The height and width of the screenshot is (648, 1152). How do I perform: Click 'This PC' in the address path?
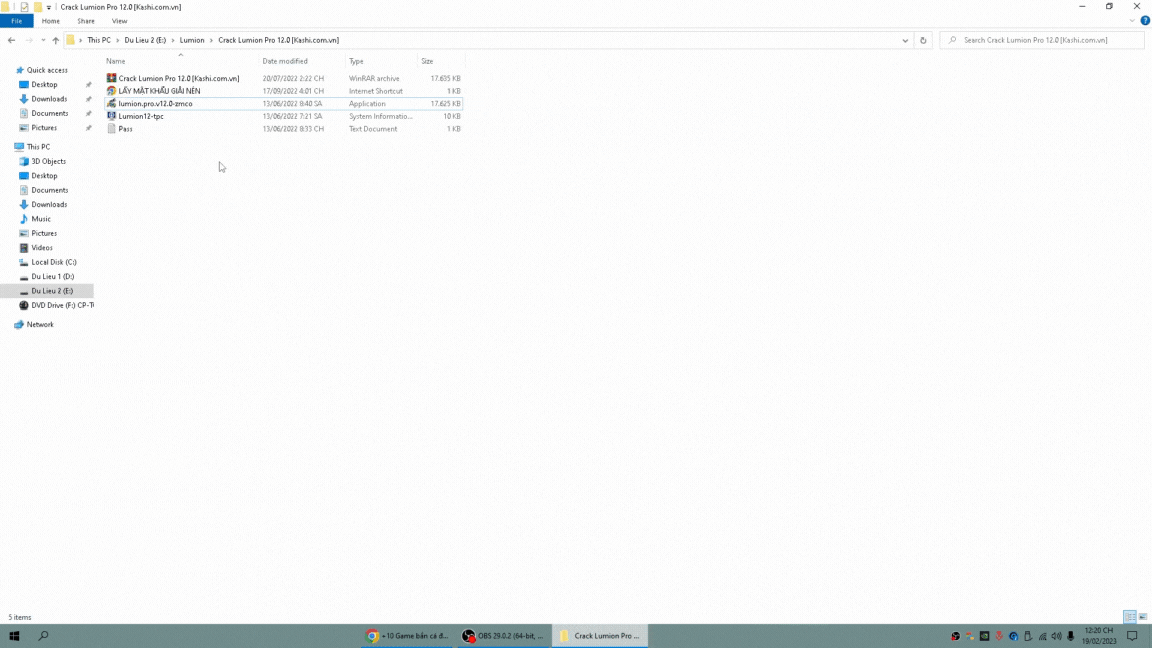tap(98, 40)
